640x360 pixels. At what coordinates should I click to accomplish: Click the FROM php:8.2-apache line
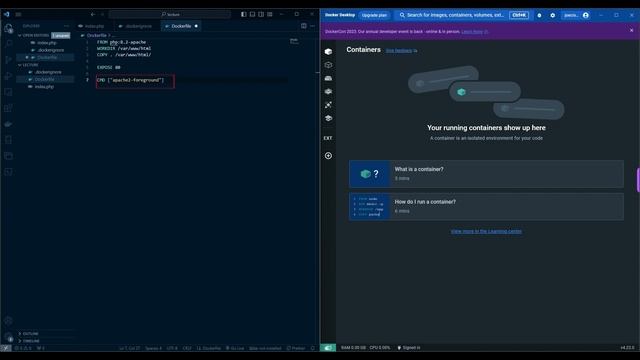[121, 42]
